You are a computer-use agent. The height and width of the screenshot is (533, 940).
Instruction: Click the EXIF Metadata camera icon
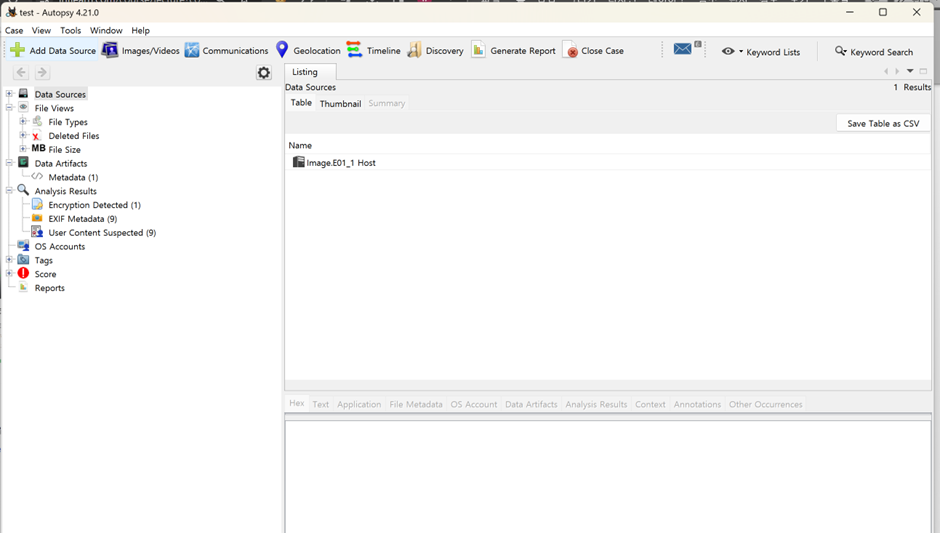[x=37, y=218]
